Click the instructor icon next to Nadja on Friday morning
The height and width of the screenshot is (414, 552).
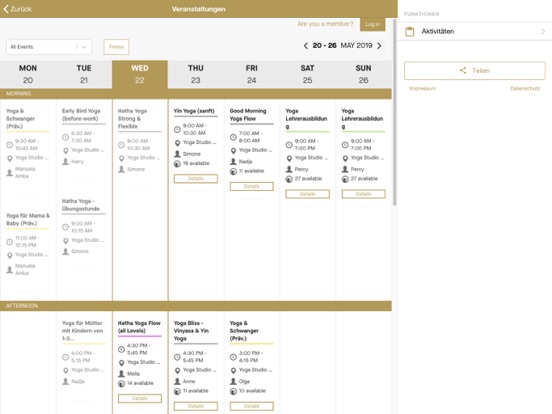point(233,162)
